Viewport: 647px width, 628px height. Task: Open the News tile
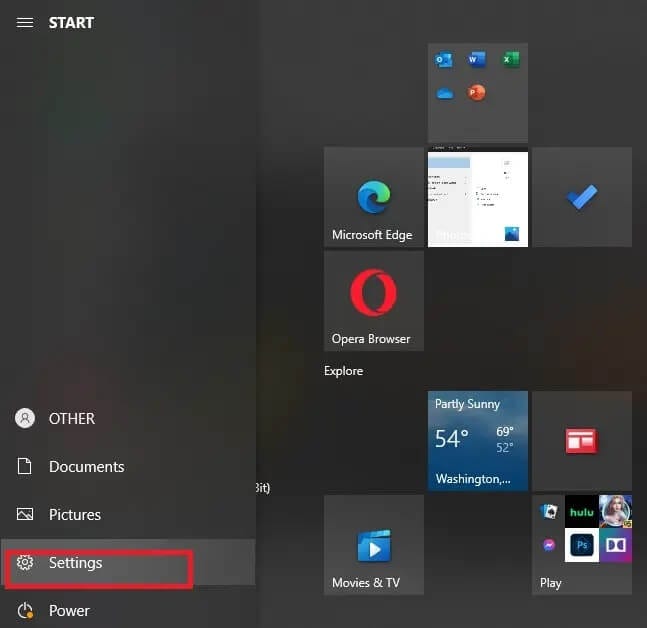(x=582, y=441)
